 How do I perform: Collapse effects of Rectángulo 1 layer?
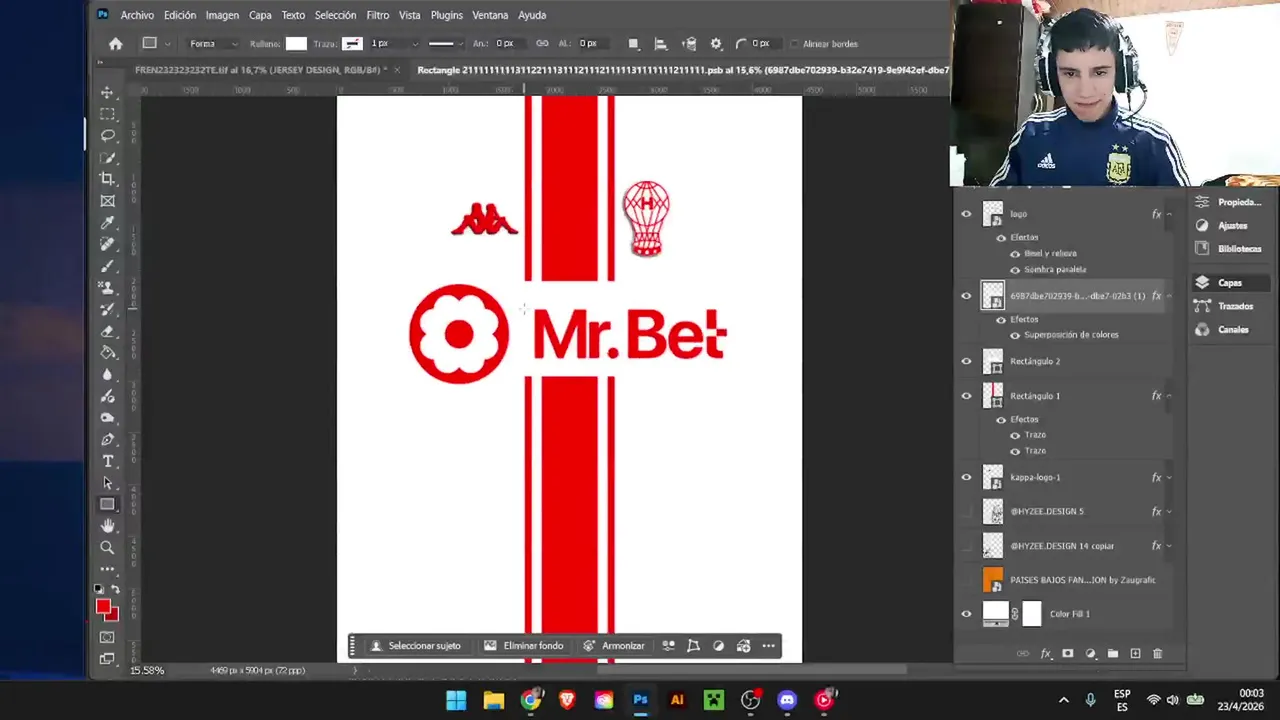(x=1169, y=396)
